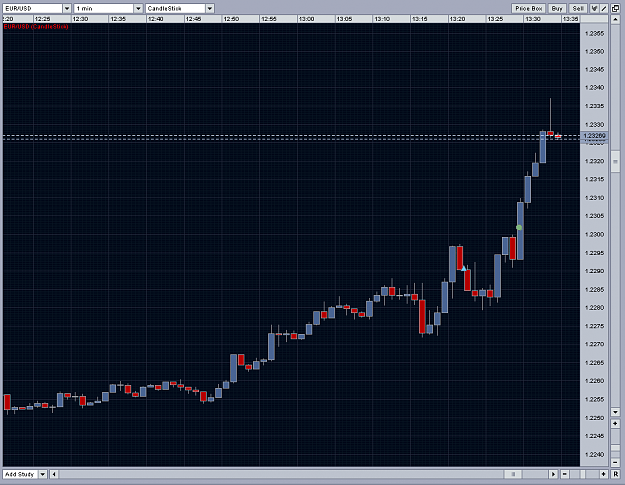Click the Sell button
The width and height of the screenshot is (625, 485).
[x=578, y=8]
